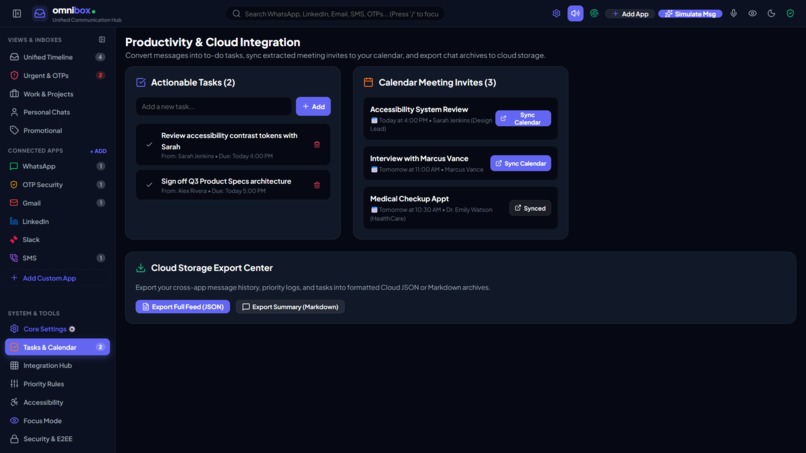Click the omnibox inbox logo icon
Screen dimensions: 806x453
click(x=40, y=14)
